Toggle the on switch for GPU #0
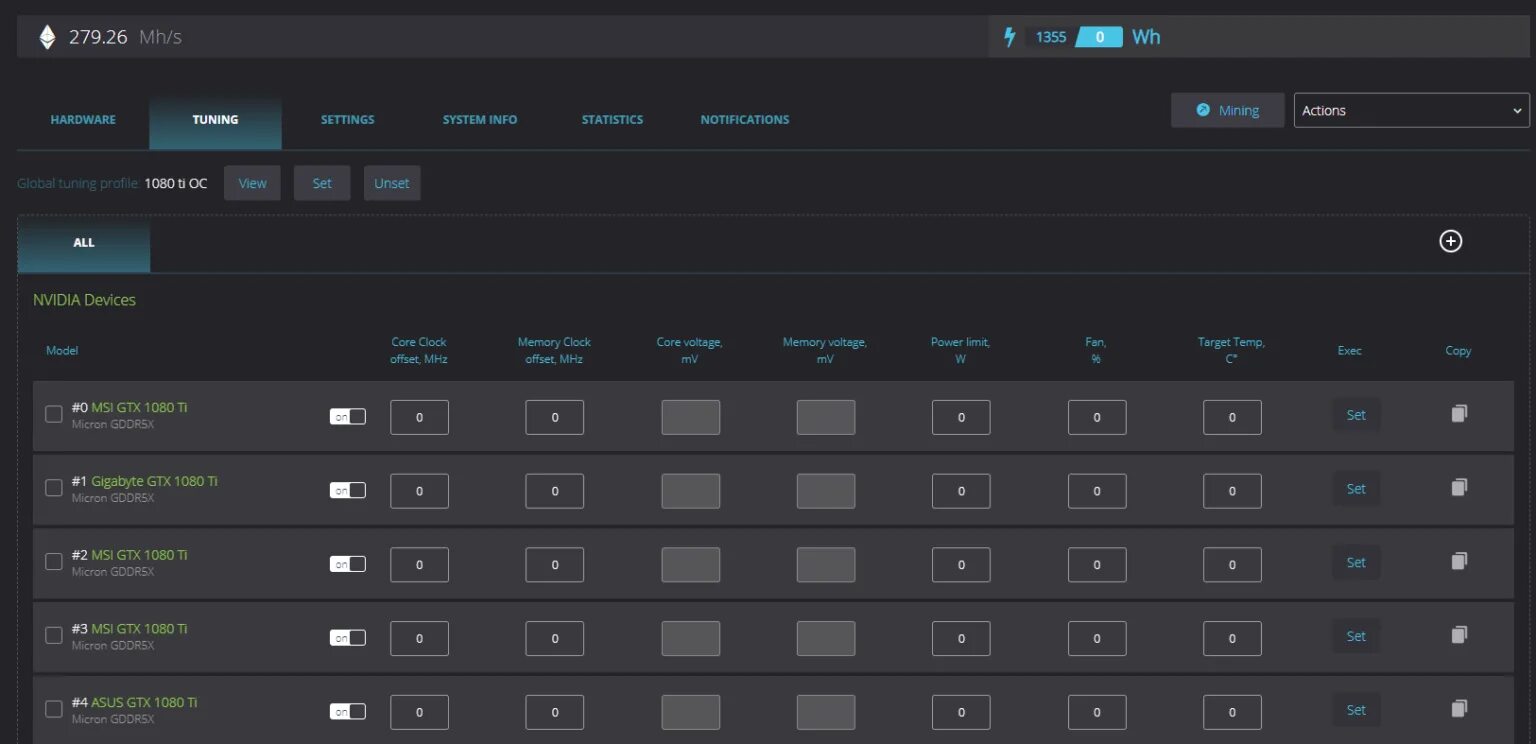This screenshot has width=1536, height=744. (348, 416)
